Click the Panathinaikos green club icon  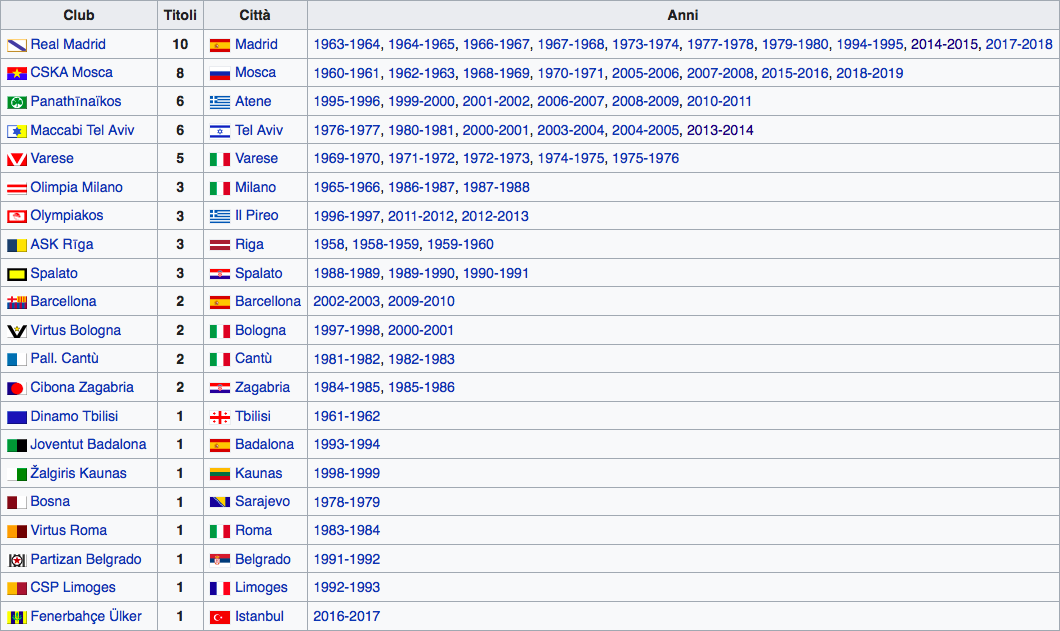pos(17,102)
